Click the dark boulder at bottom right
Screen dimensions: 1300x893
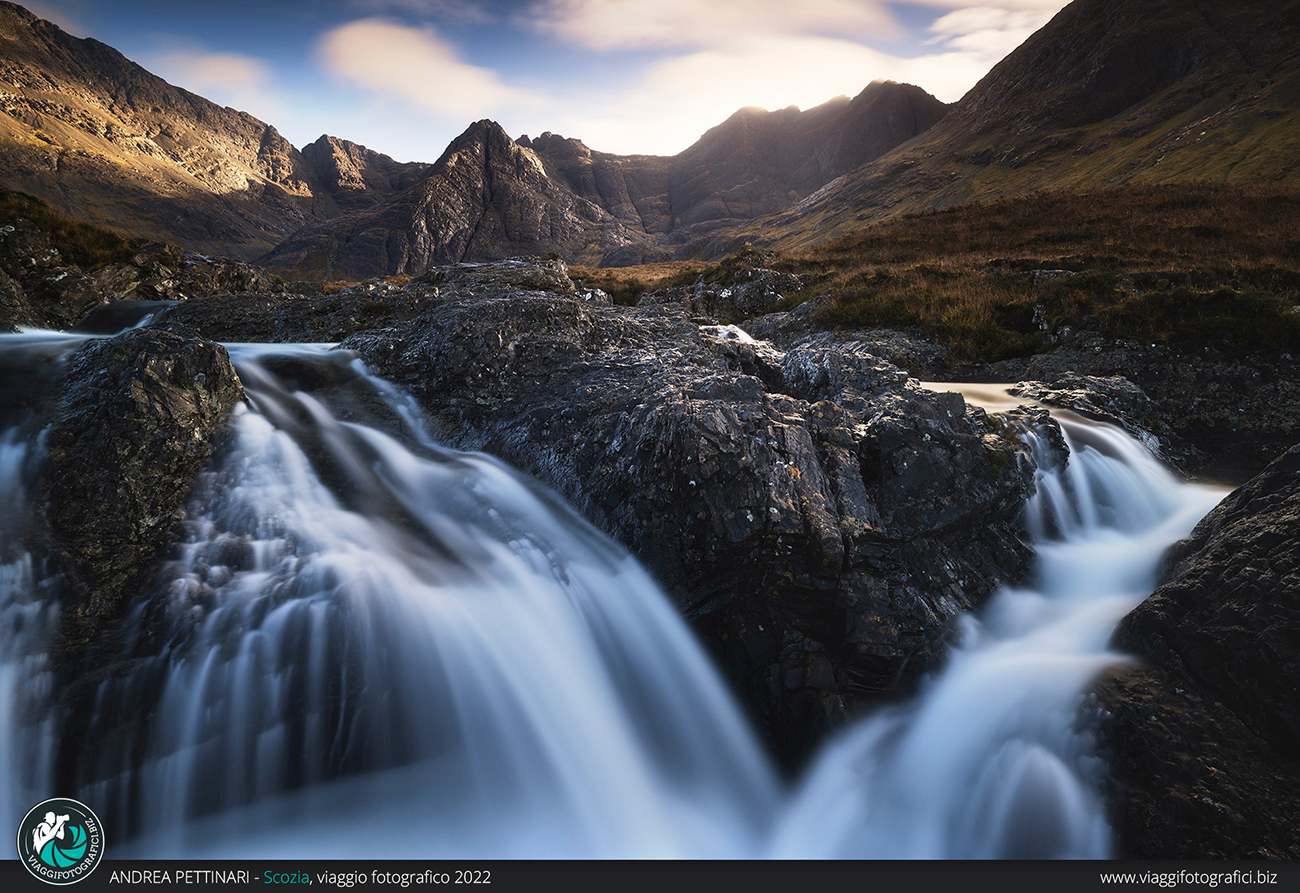point(1210,680)
